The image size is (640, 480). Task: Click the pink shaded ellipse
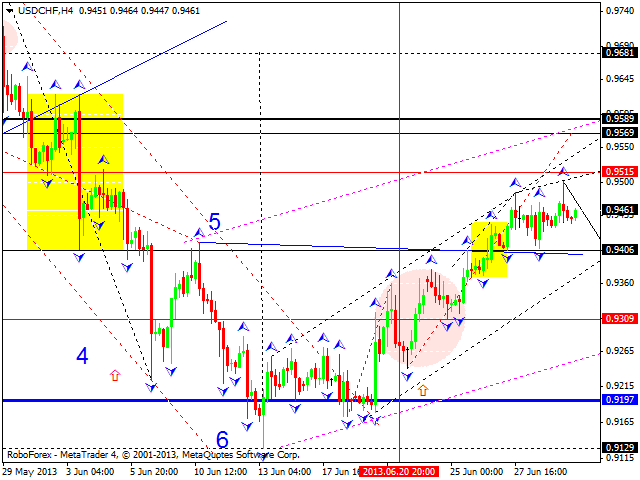point(420,315)
